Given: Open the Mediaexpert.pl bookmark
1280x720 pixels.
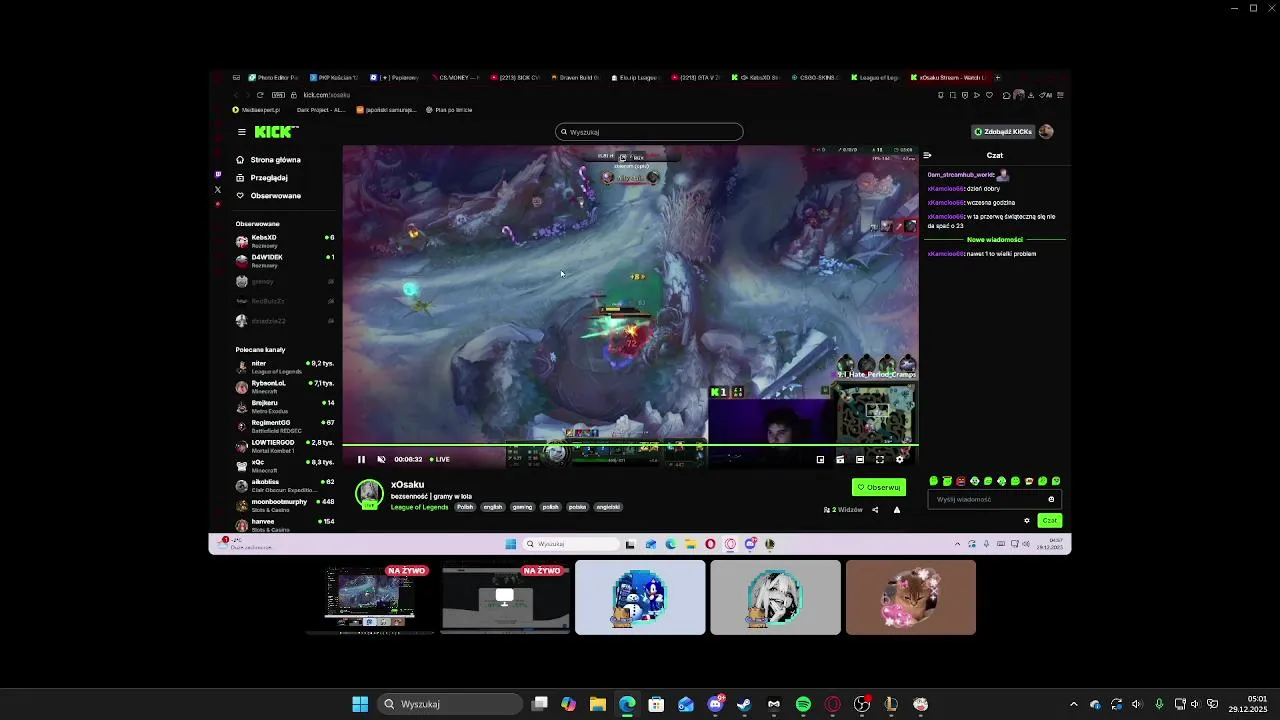Looking at the screenshot, I should (x=257, y=110).
